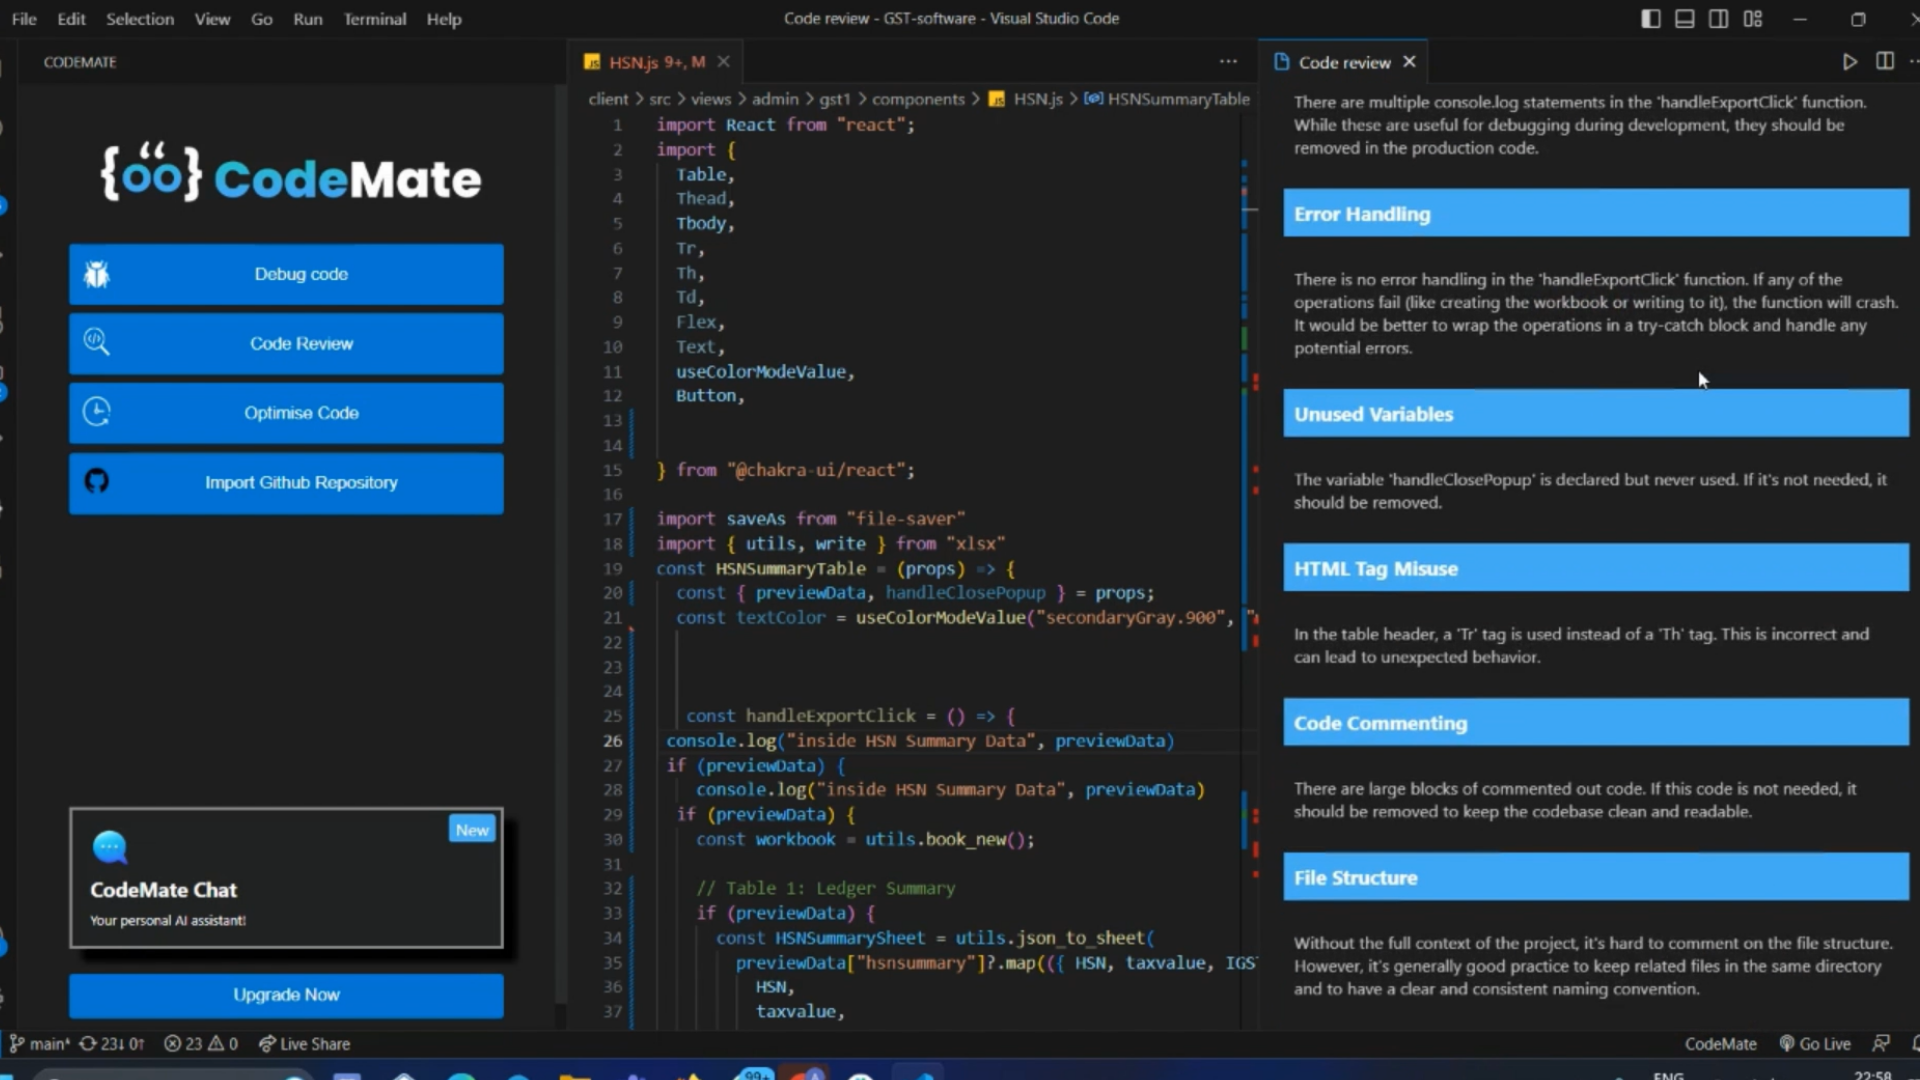This screenshot has width=1920, height=1080.
Task: Expand the src breadcrumb
Action: [660, 99]
